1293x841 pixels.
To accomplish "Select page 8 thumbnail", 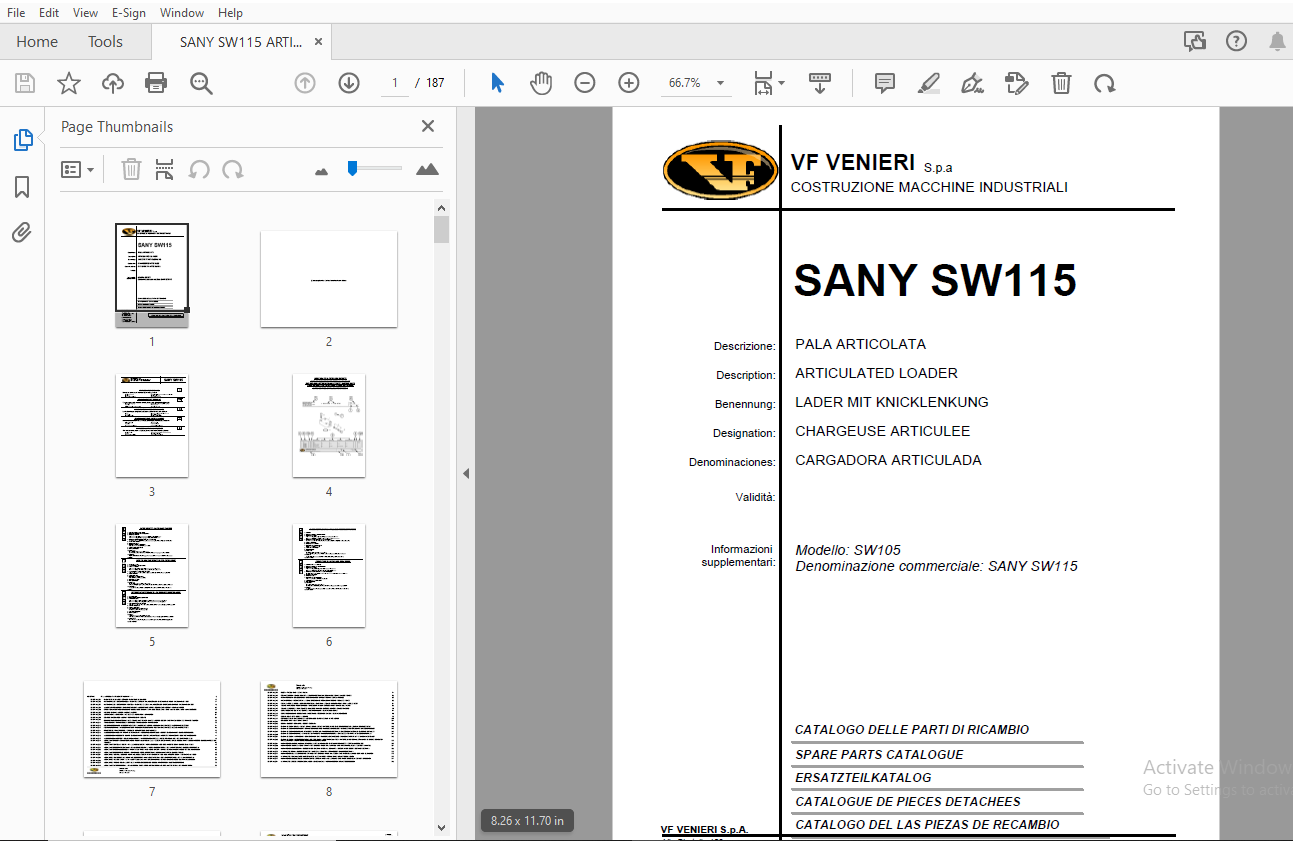I will pos(329,729).
